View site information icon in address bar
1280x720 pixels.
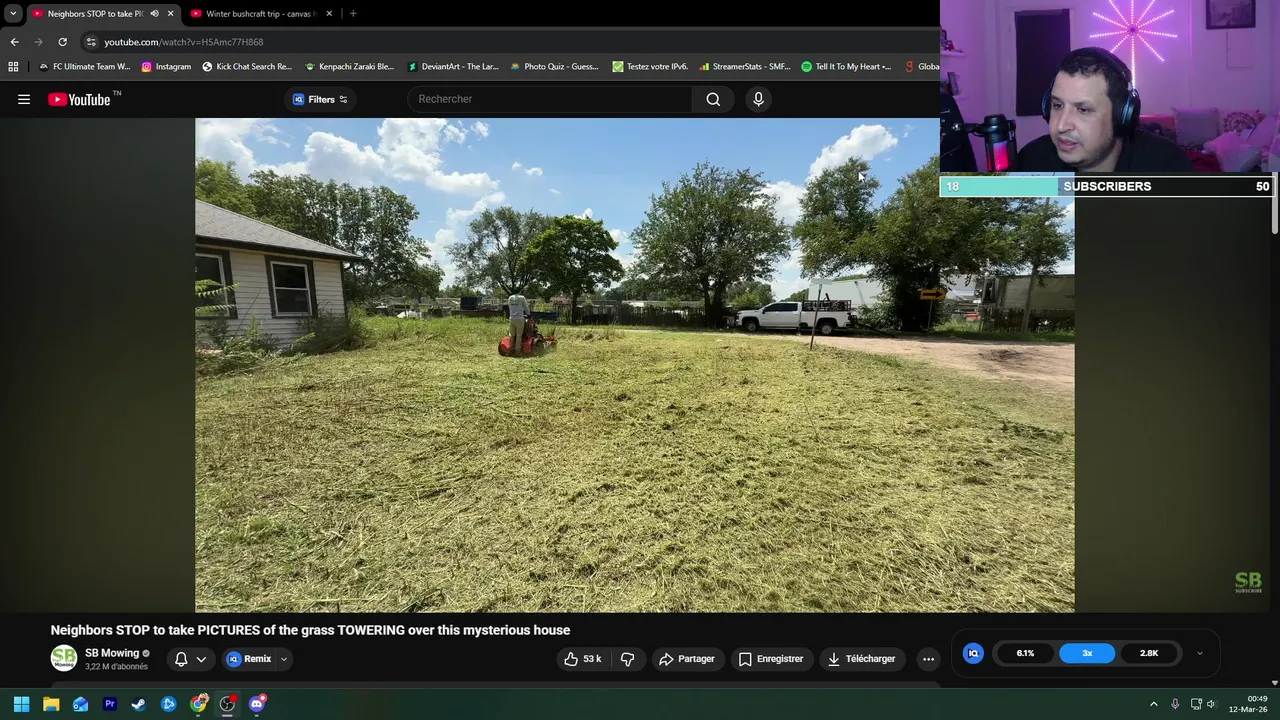91,42
